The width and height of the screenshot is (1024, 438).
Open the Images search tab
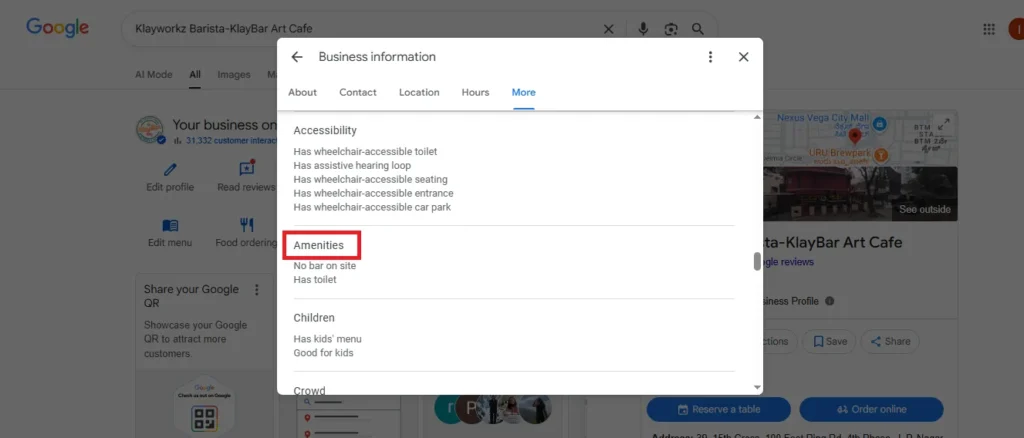(x=234, y=74)
